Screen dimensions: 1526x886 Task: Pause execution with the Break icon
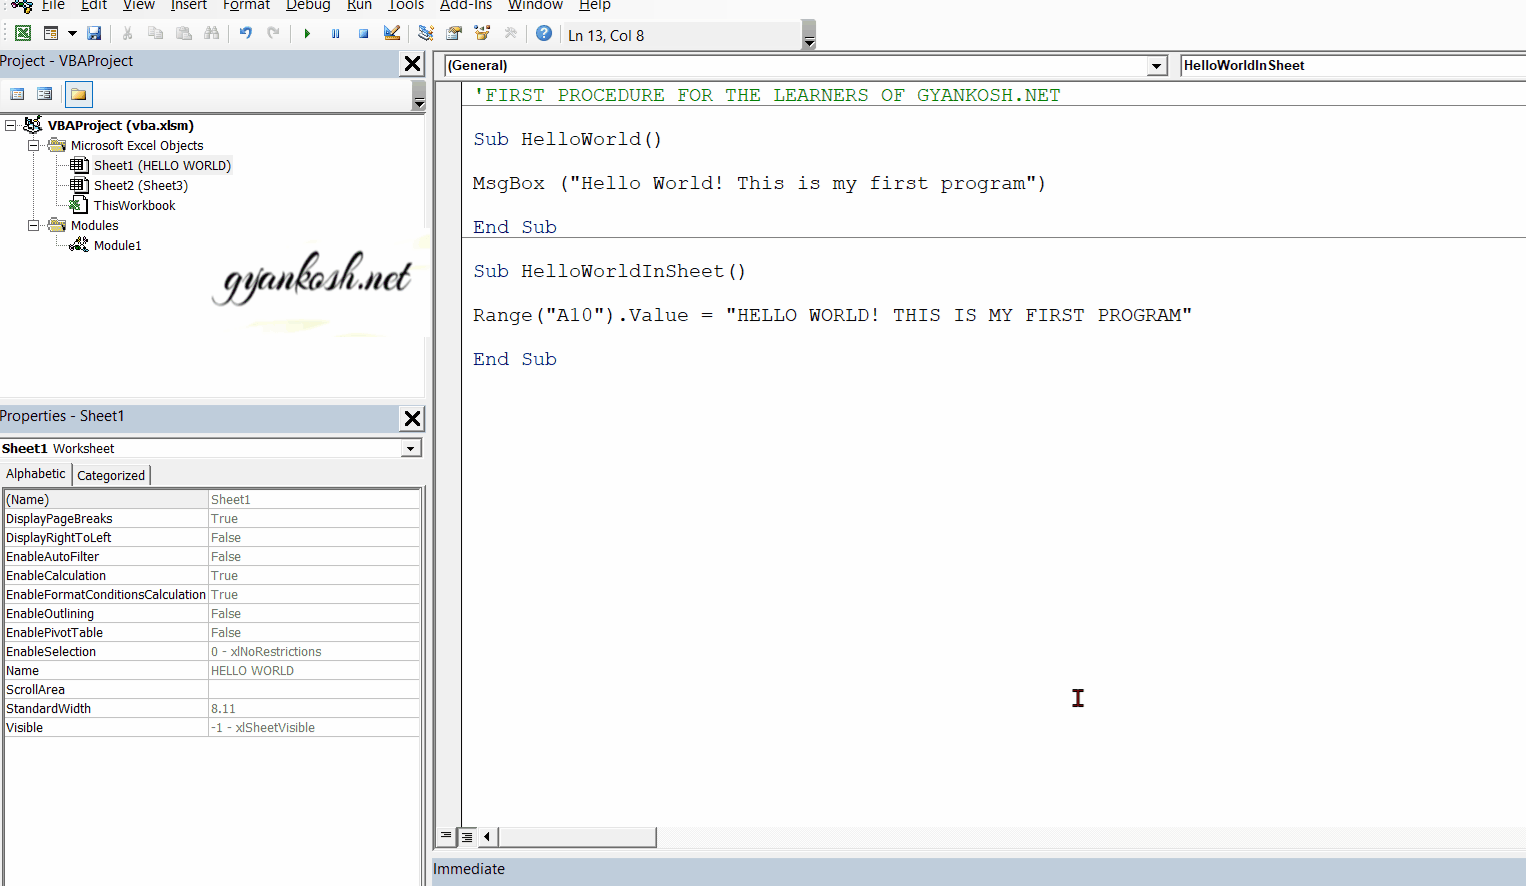[335, 33]
